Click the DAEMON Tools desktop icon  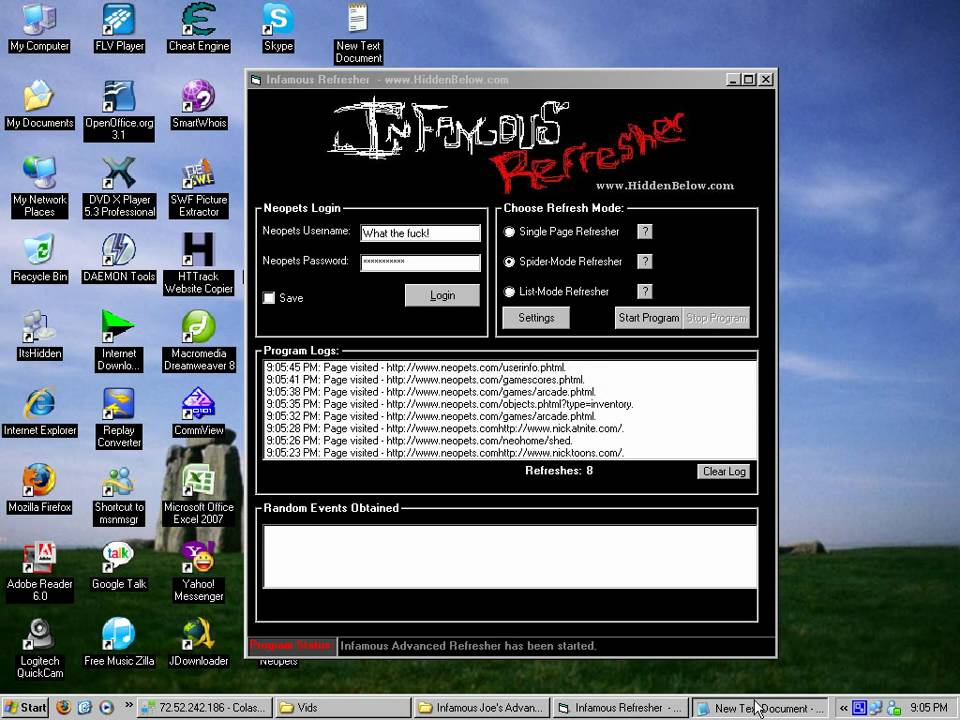click(119, 258)
